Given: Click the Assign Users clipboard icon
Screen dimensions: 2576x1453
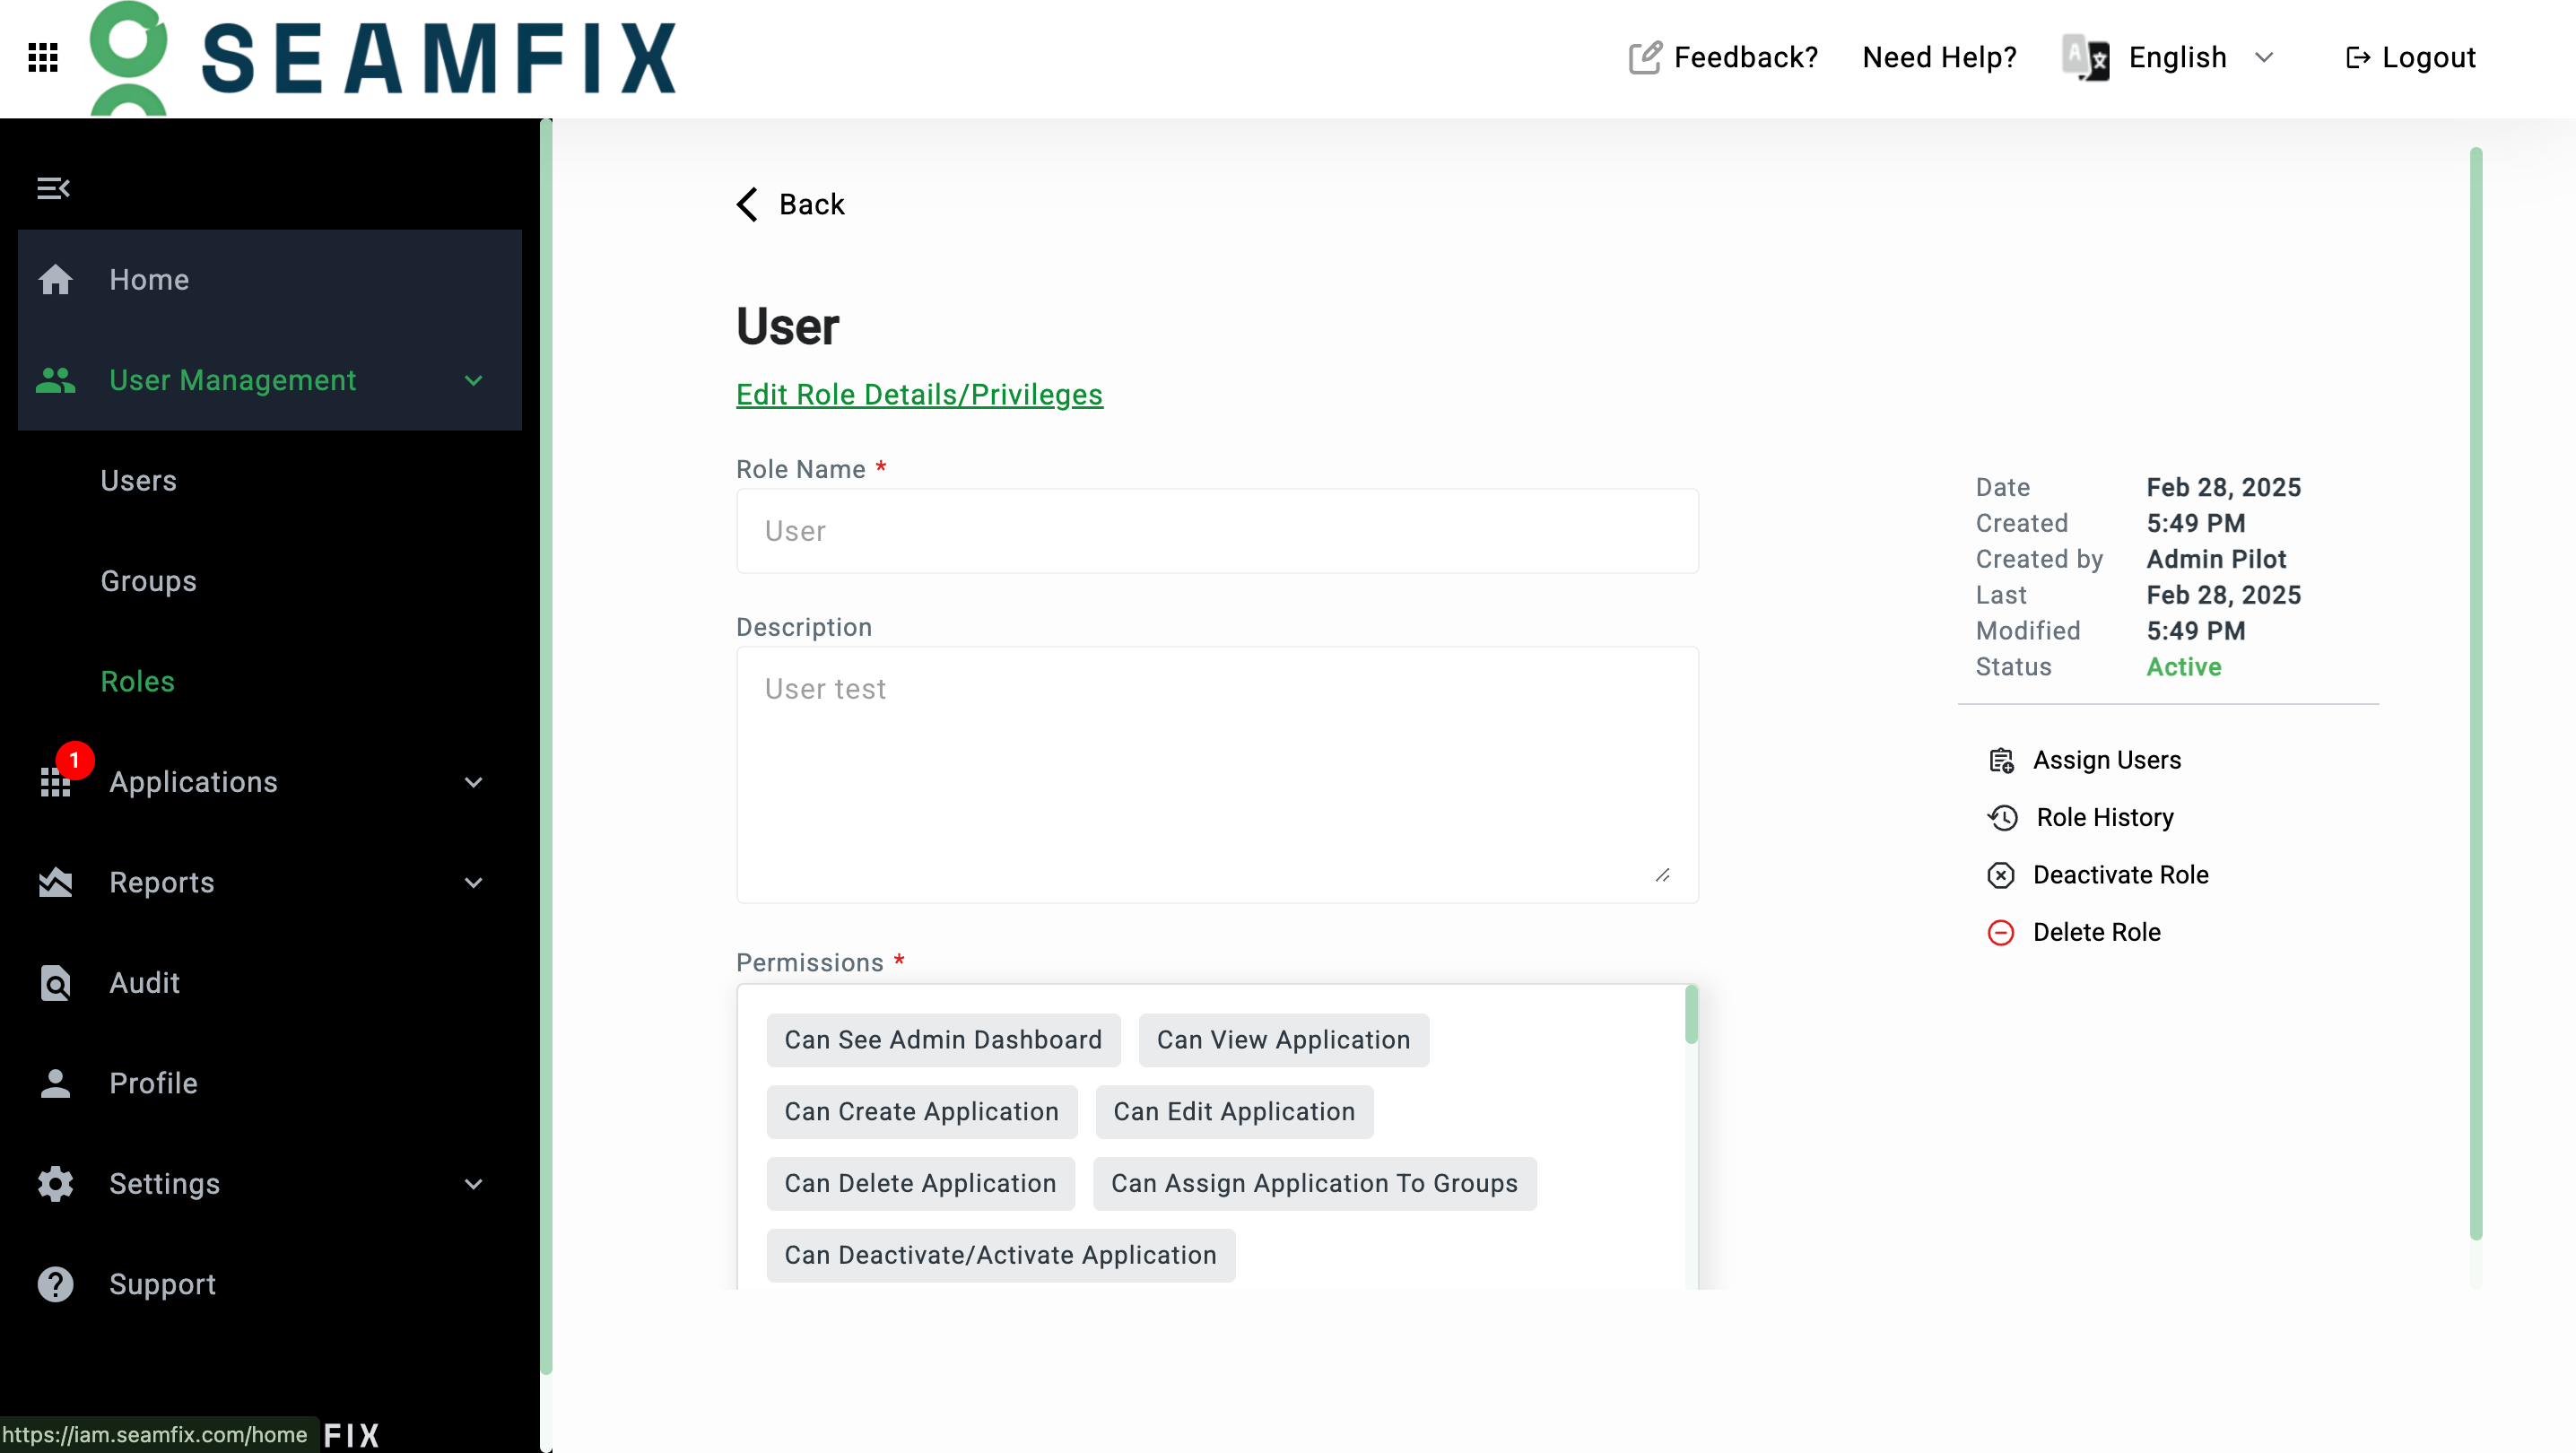Looking at the screenshot, I should (x=2000, y=760).
